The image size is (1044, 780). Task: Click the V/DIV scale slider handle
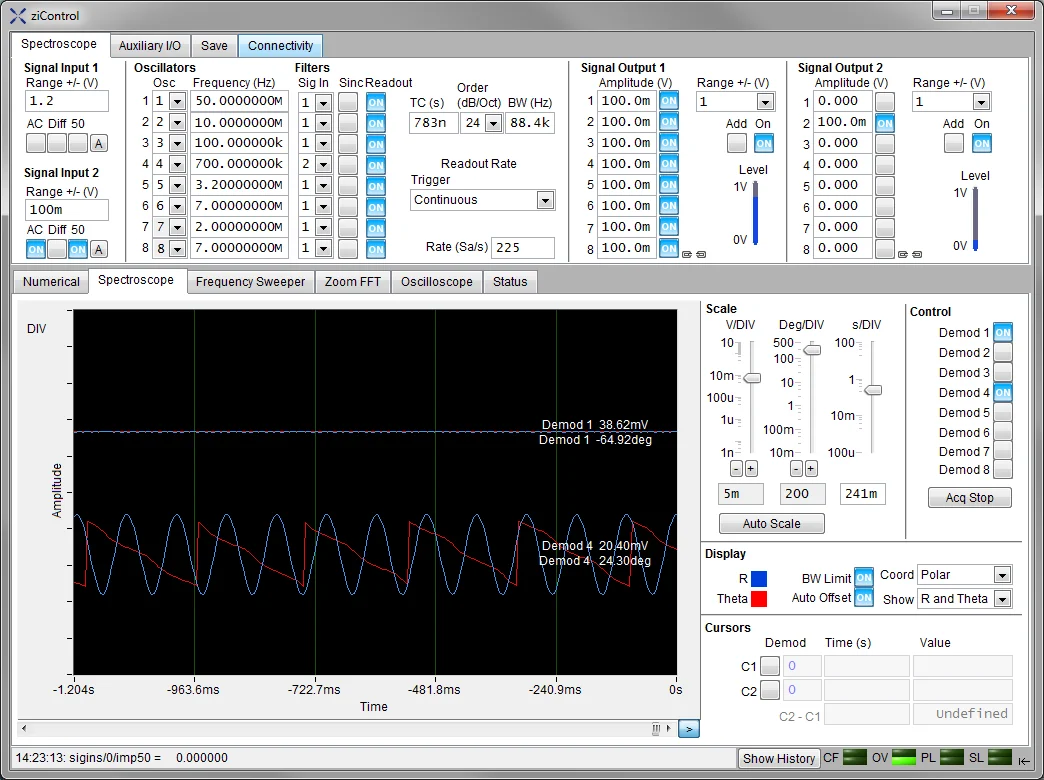tap(752, 378)
